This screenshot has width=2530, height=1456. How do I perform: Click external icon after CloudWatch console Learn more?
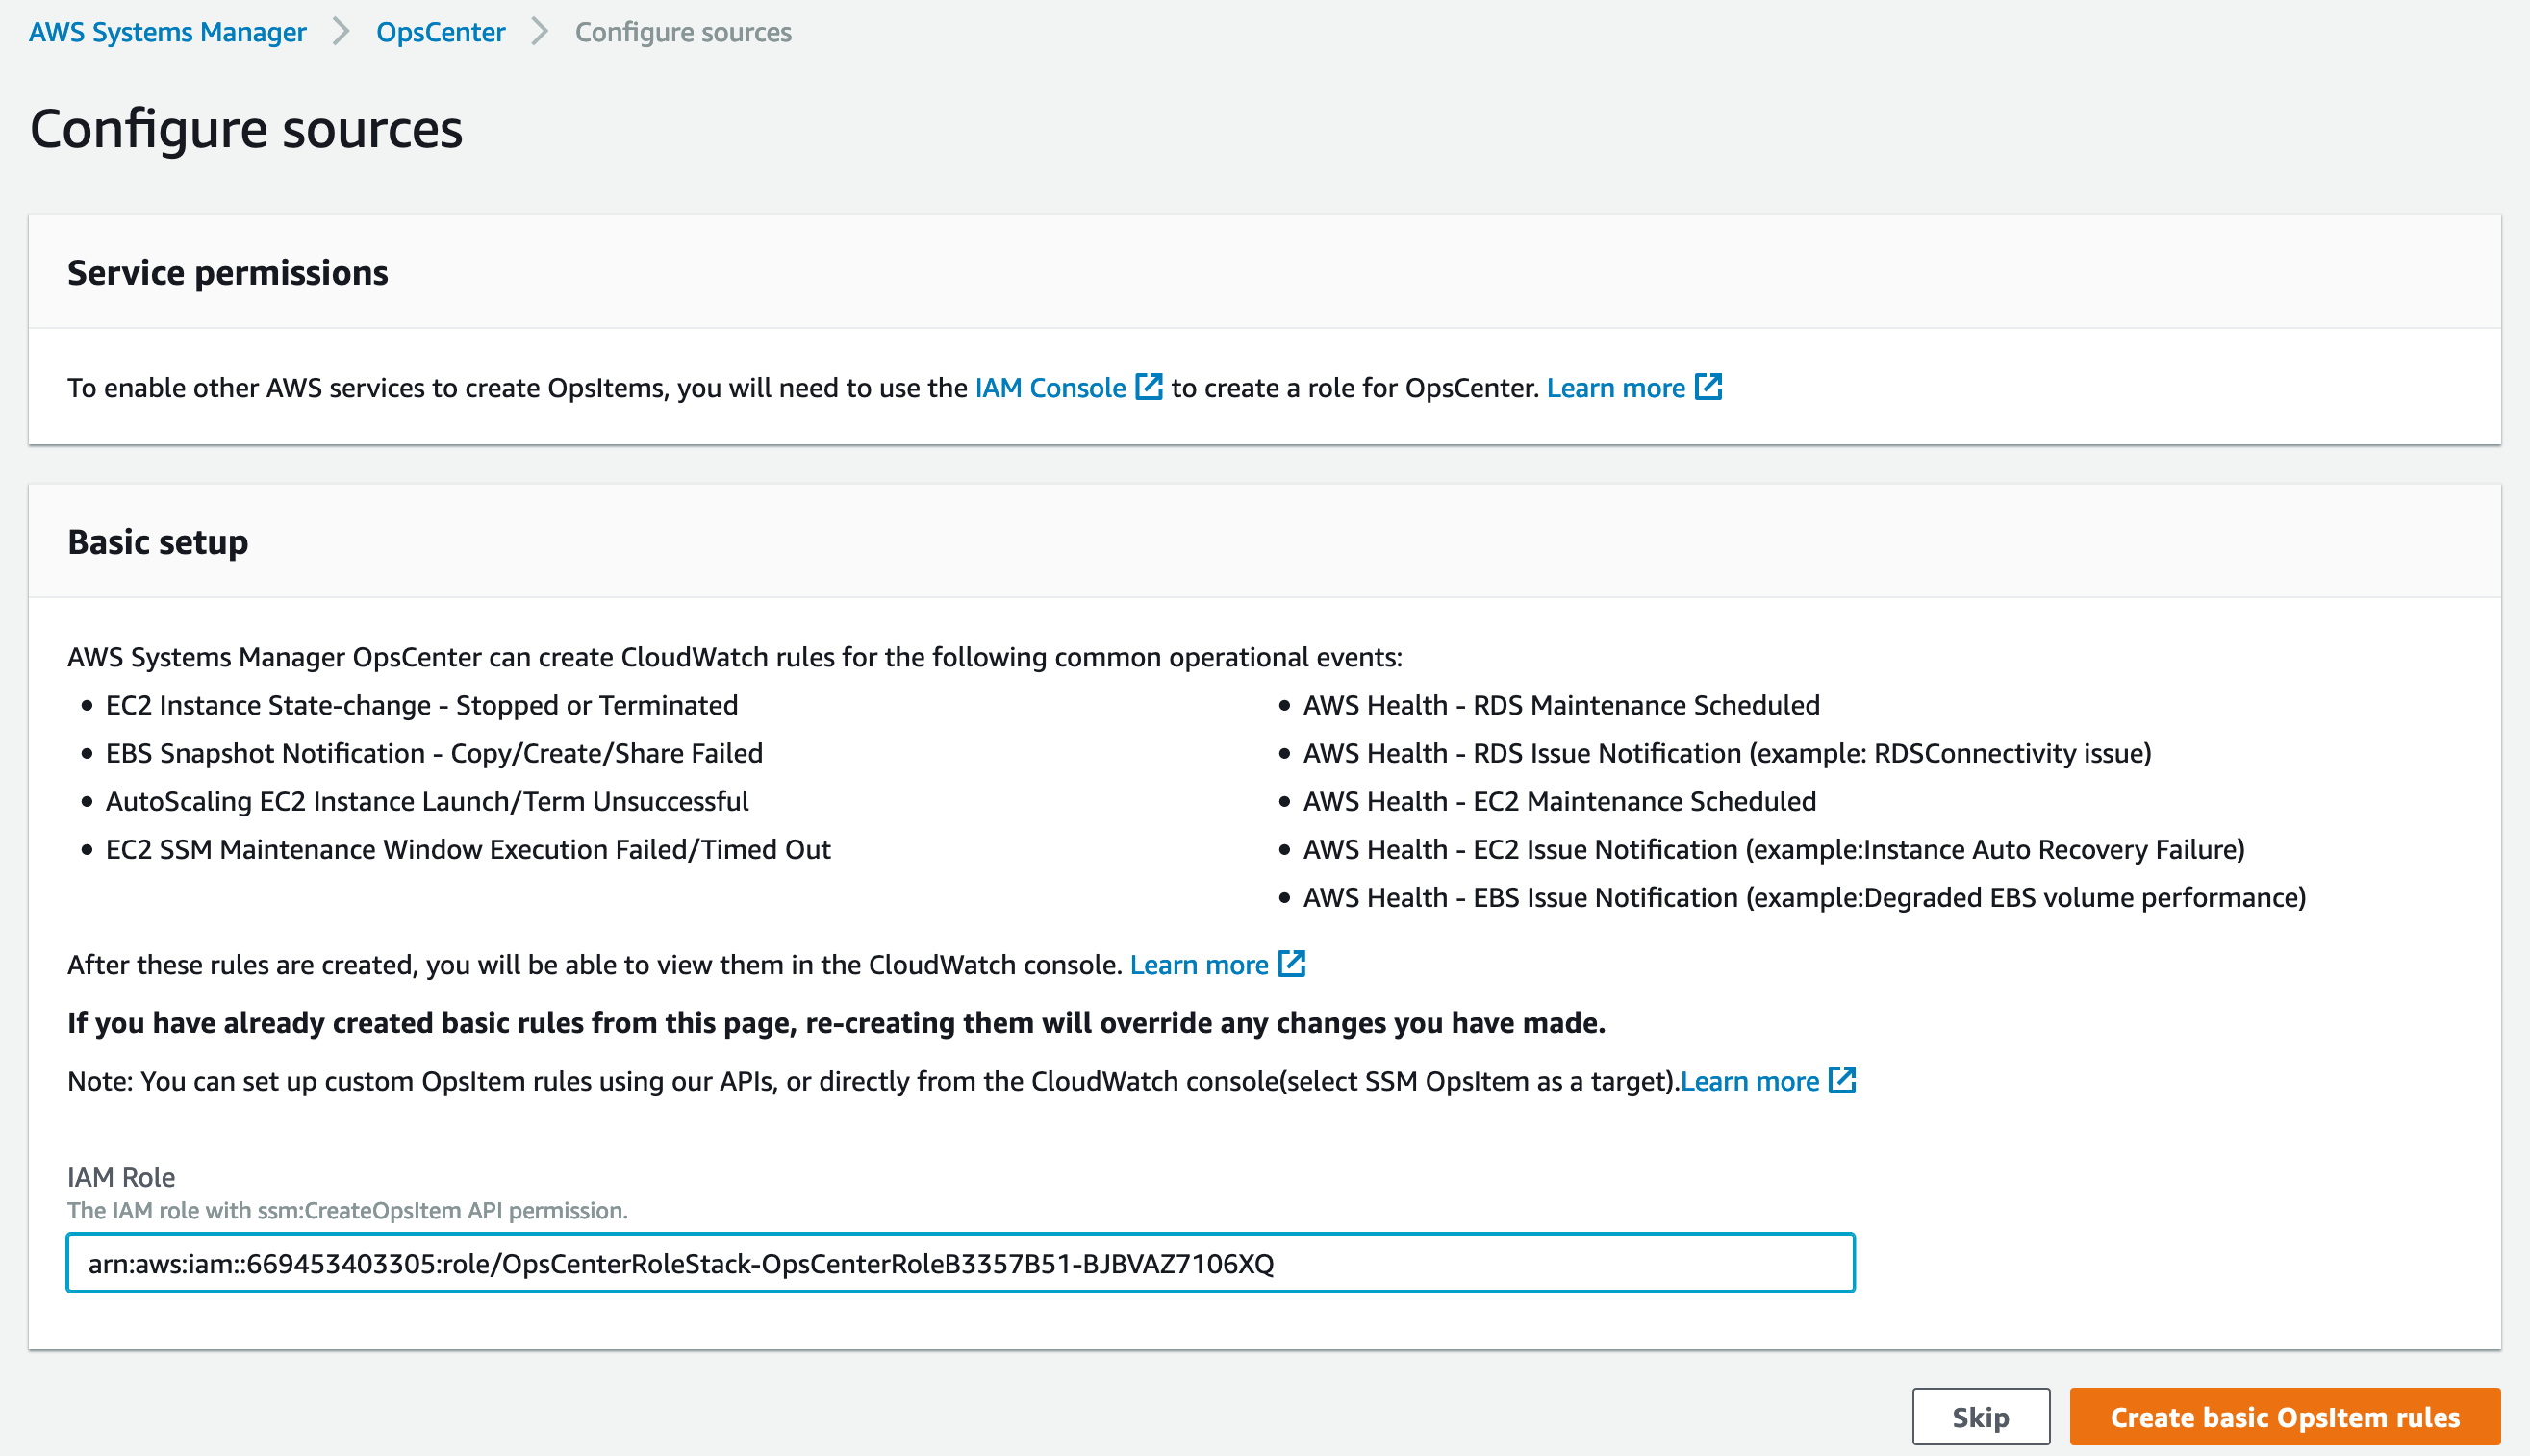coord(1292,964)
